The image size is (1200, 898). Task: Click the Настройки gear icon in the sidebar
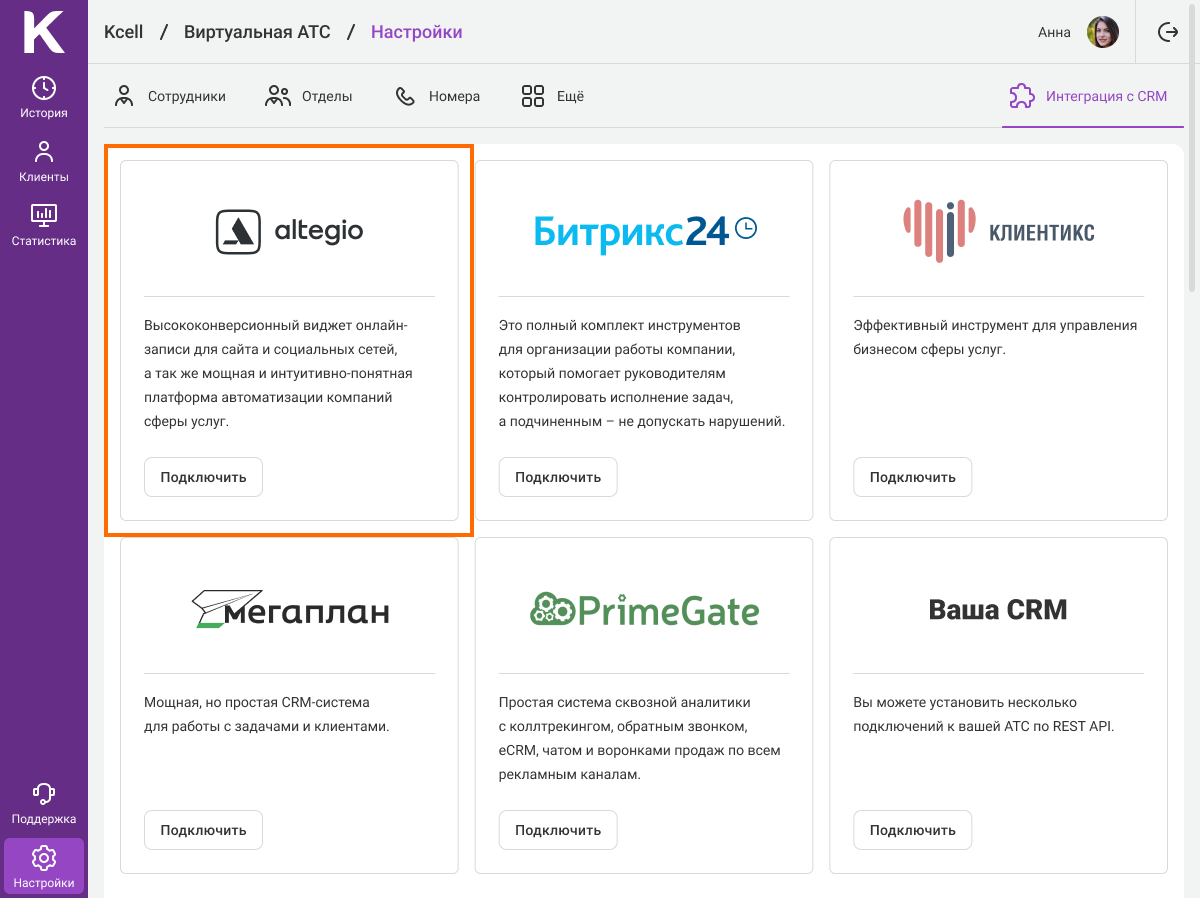point(44,858)
